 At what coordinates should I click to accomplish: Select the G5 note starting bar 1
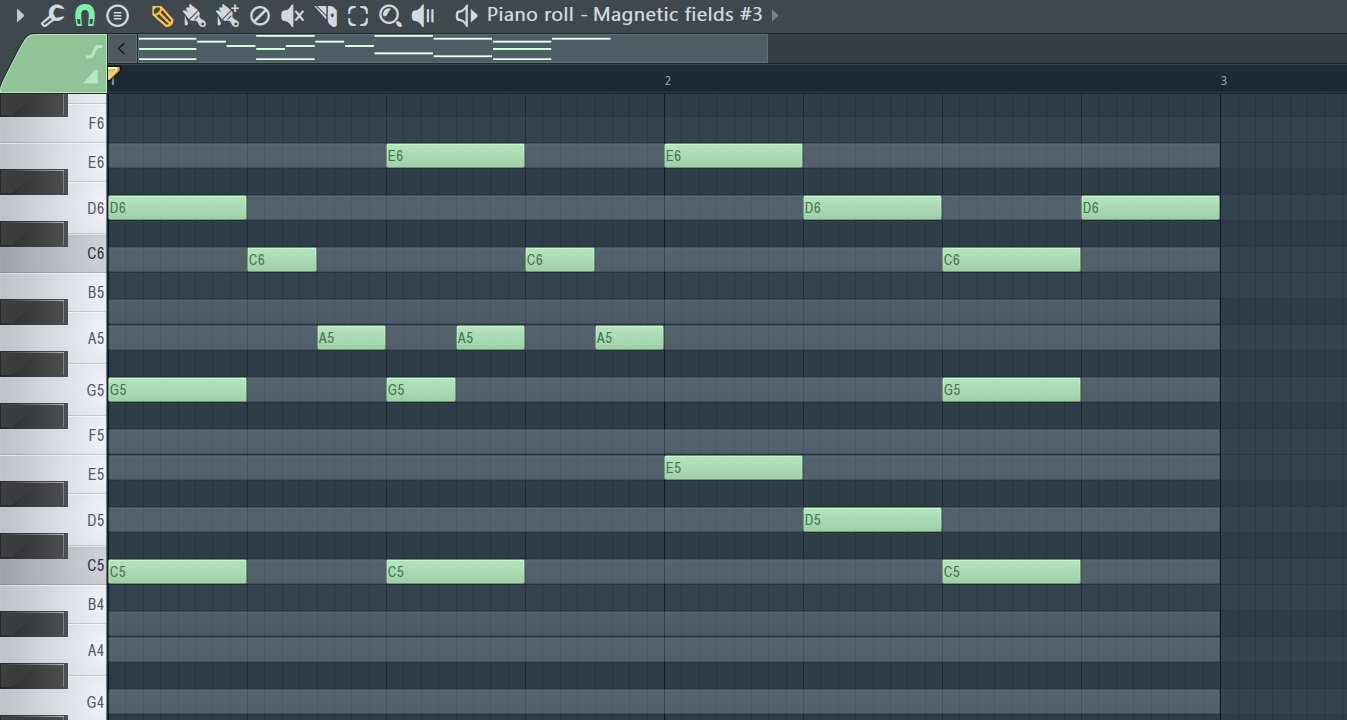click(177, 390)
